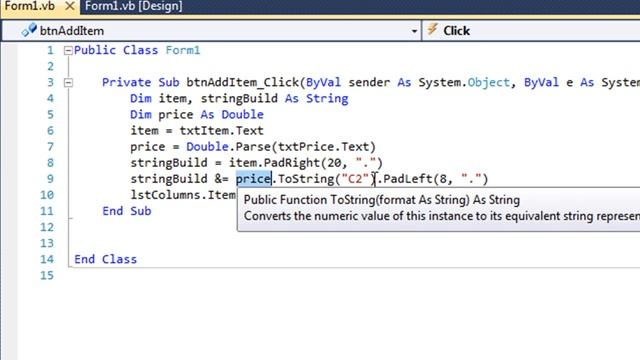
Task: Click txtPrice.Text on line 7
Action: click(323, 147)
